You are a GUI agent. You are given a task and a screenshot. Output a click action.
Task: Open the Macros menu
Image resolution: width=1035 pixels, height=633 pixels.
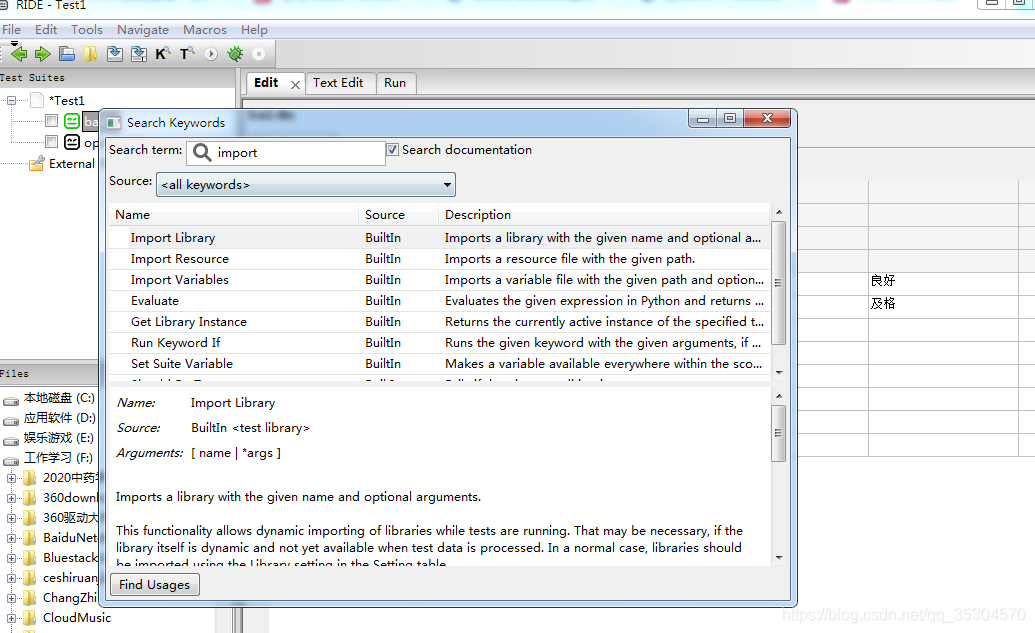205,30
